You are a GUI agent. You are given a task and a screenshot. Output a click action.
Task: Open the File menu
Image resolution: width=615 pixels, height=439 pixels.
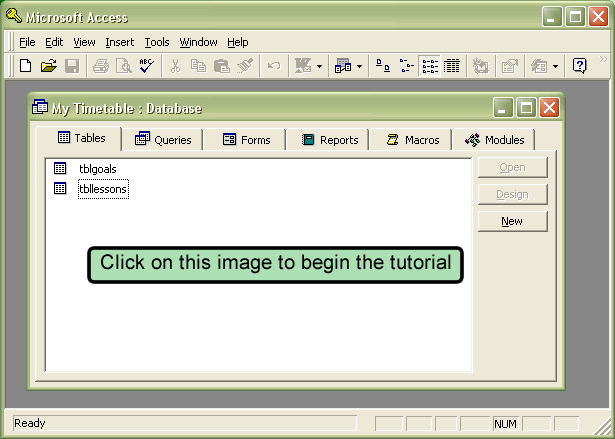point(27,42)
